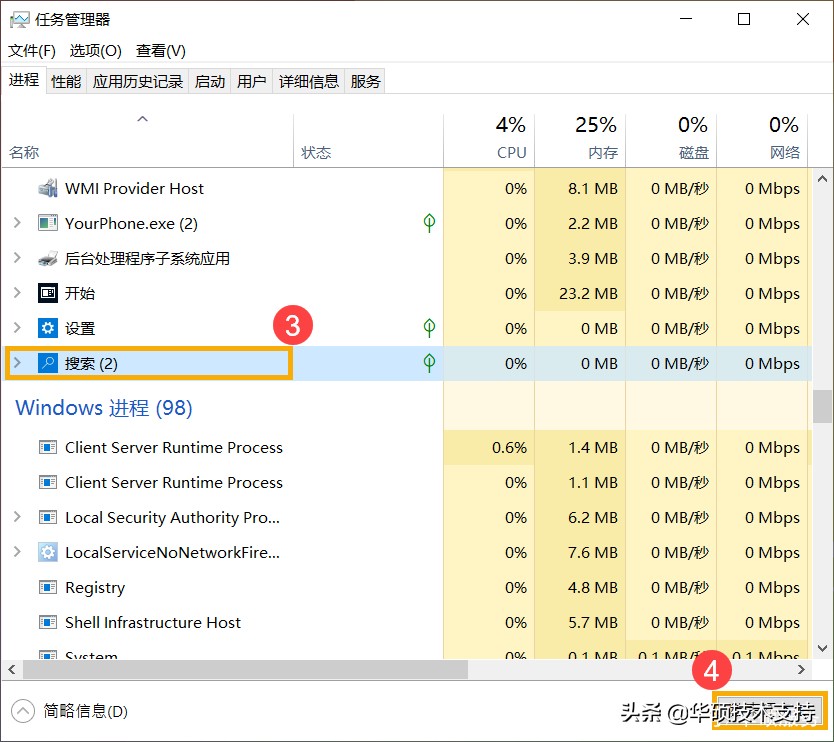Select the YourPhone.exe gear icon
Image resolution: width=834 pixels, height=742 pixels.
click(x=46, y=223)
